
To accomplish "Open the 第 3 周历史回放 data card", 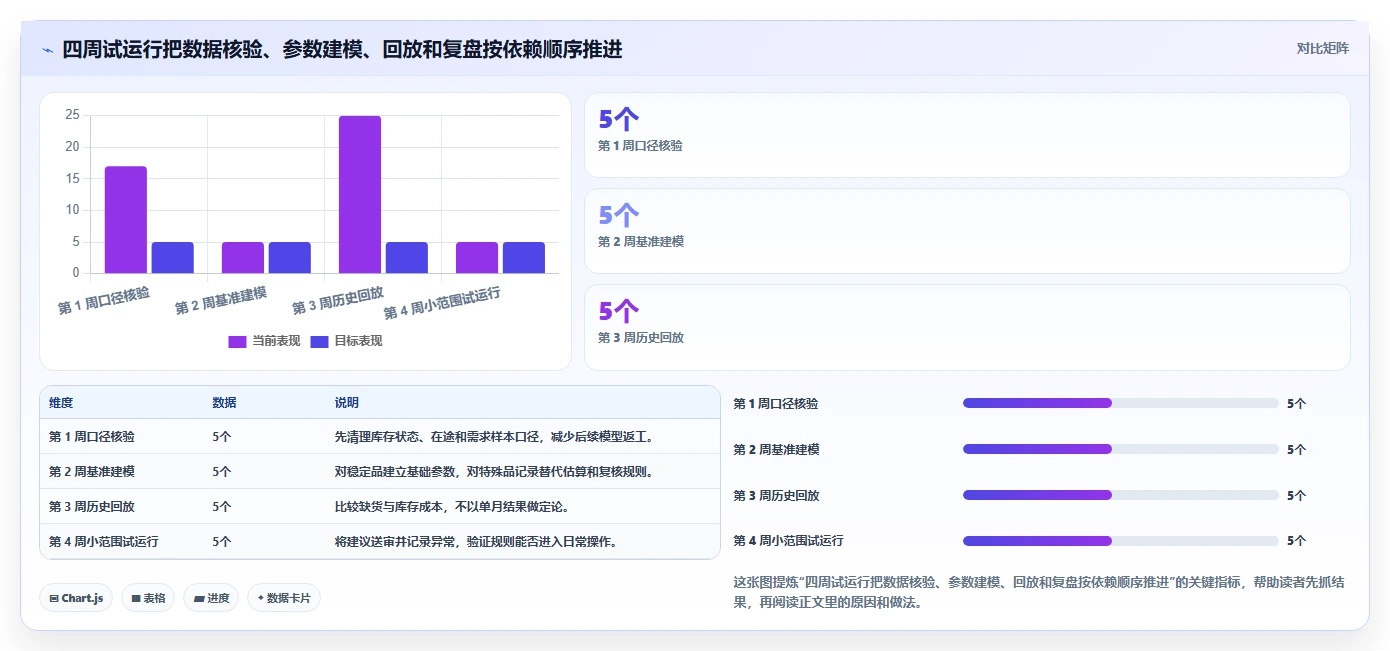I will click(967, 327).
